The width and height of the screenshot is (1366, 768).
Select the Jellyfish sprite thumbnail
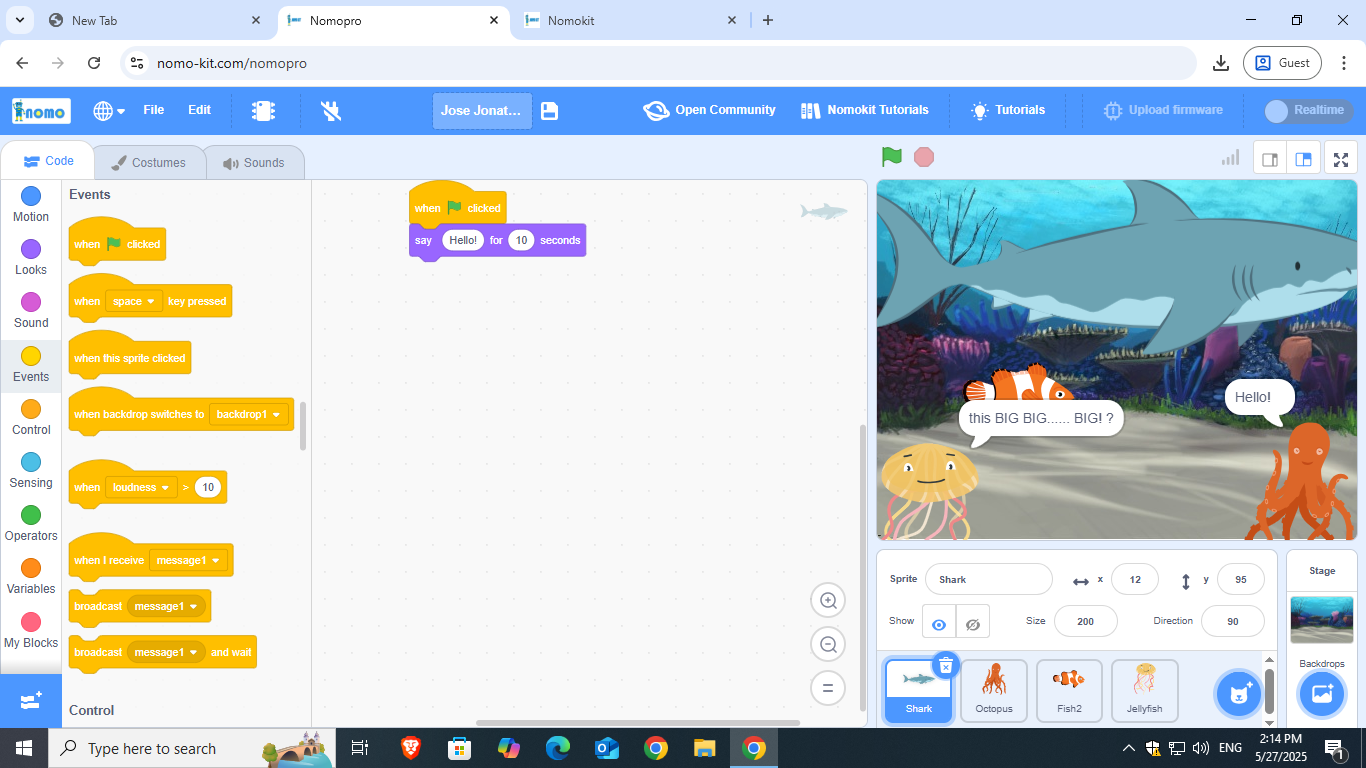(x=1145, y=690)
